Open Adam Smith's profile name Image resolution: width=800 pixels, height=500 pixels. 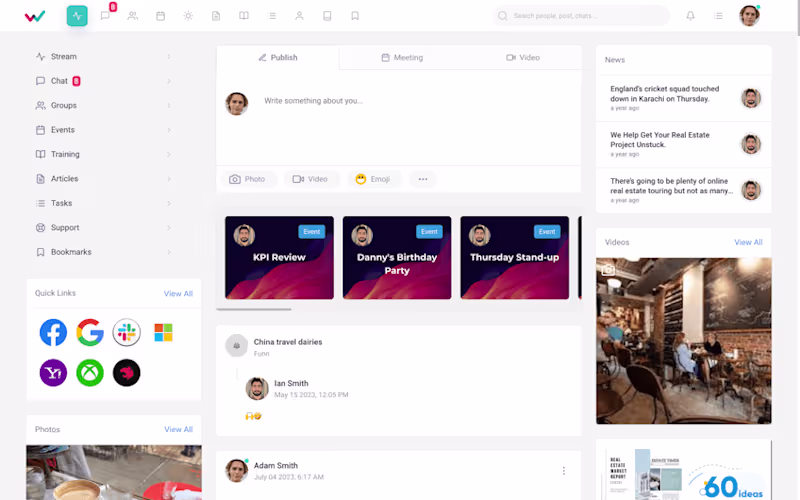276,465
